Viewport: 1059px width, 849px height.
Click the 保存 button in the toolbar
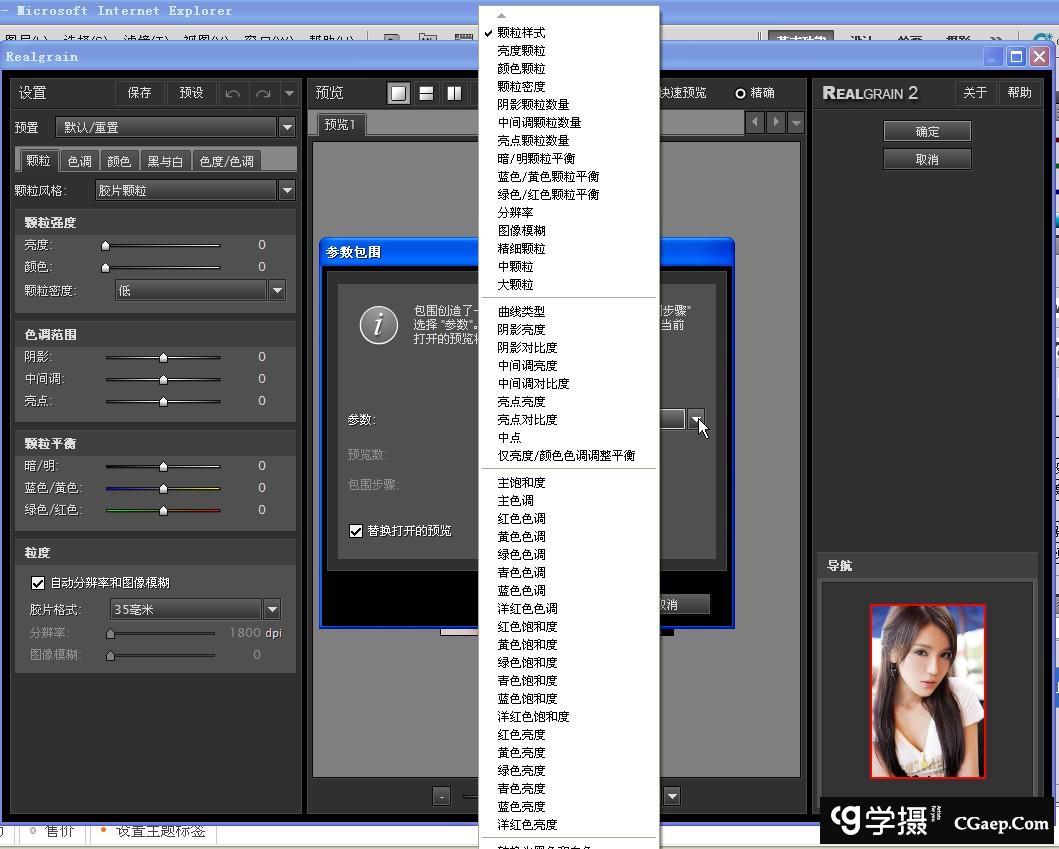(x=139, y=92)
